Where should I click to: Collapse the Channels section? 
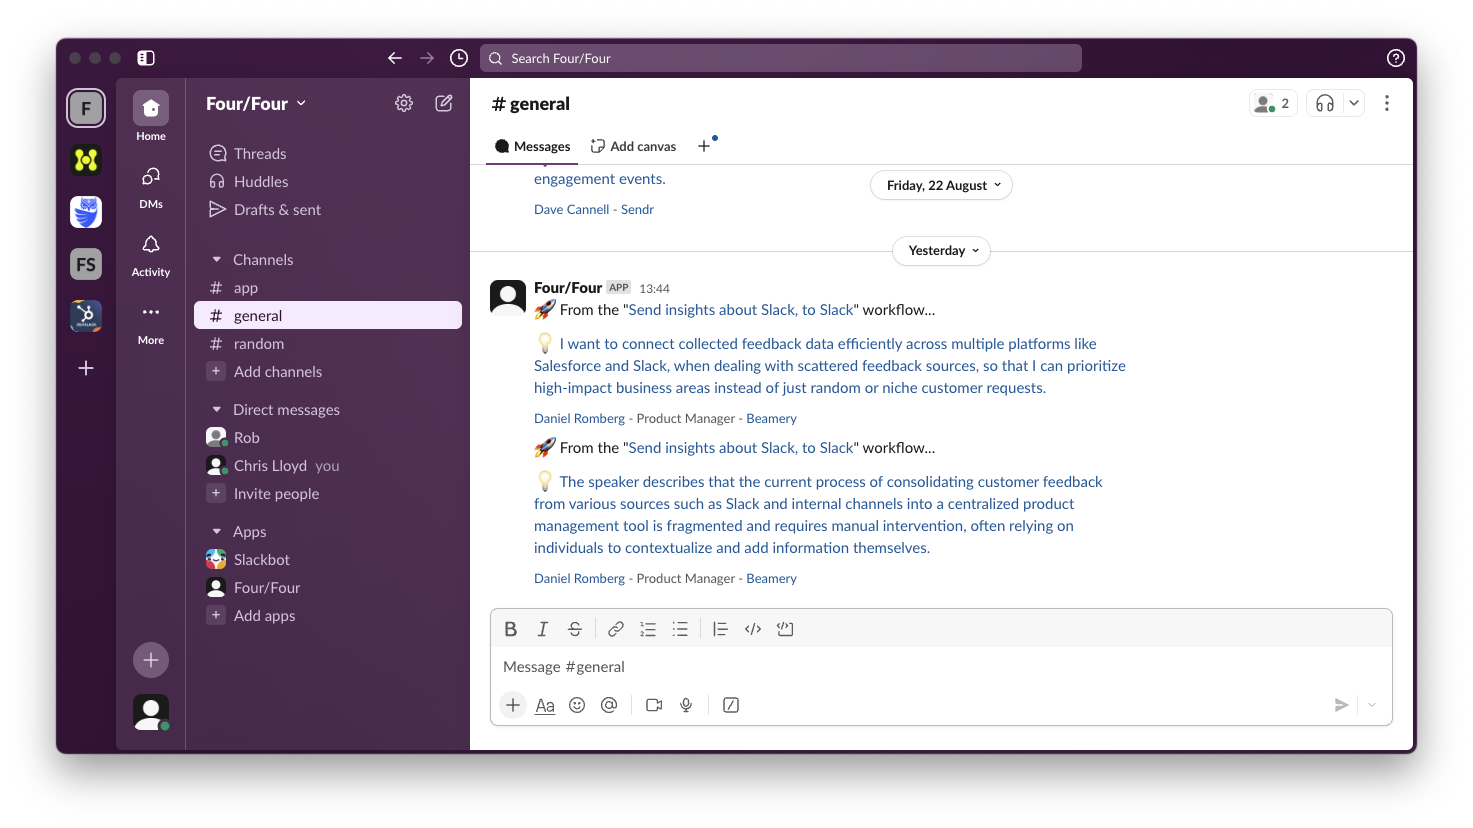tap(217, 259)
